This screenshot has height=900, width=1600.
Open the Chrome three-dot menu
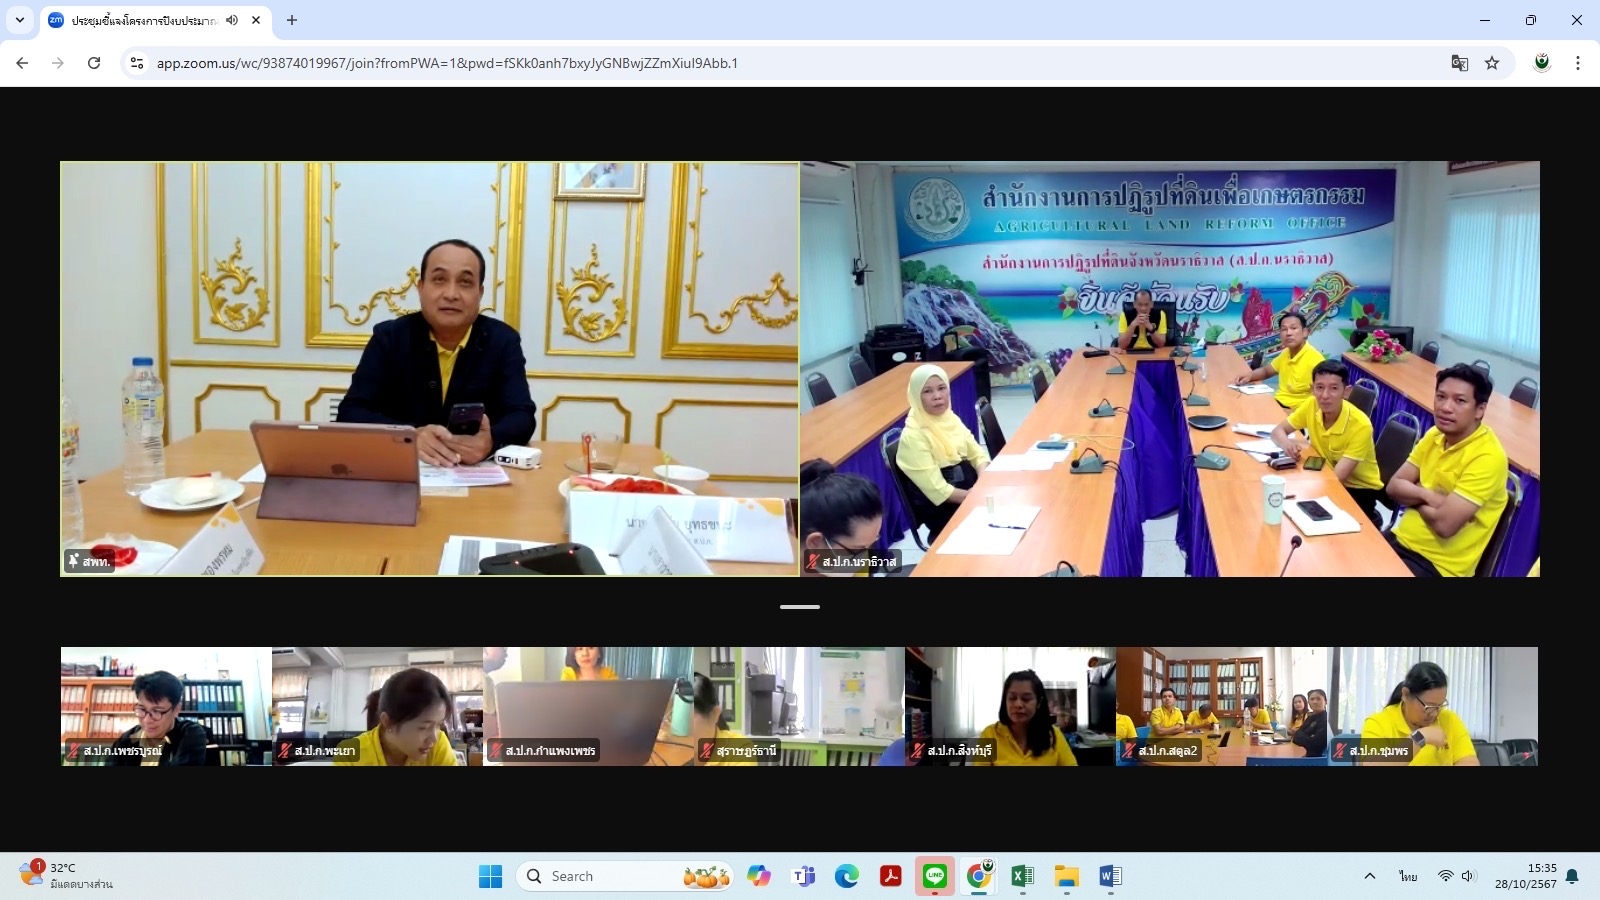coord(1578,63)
